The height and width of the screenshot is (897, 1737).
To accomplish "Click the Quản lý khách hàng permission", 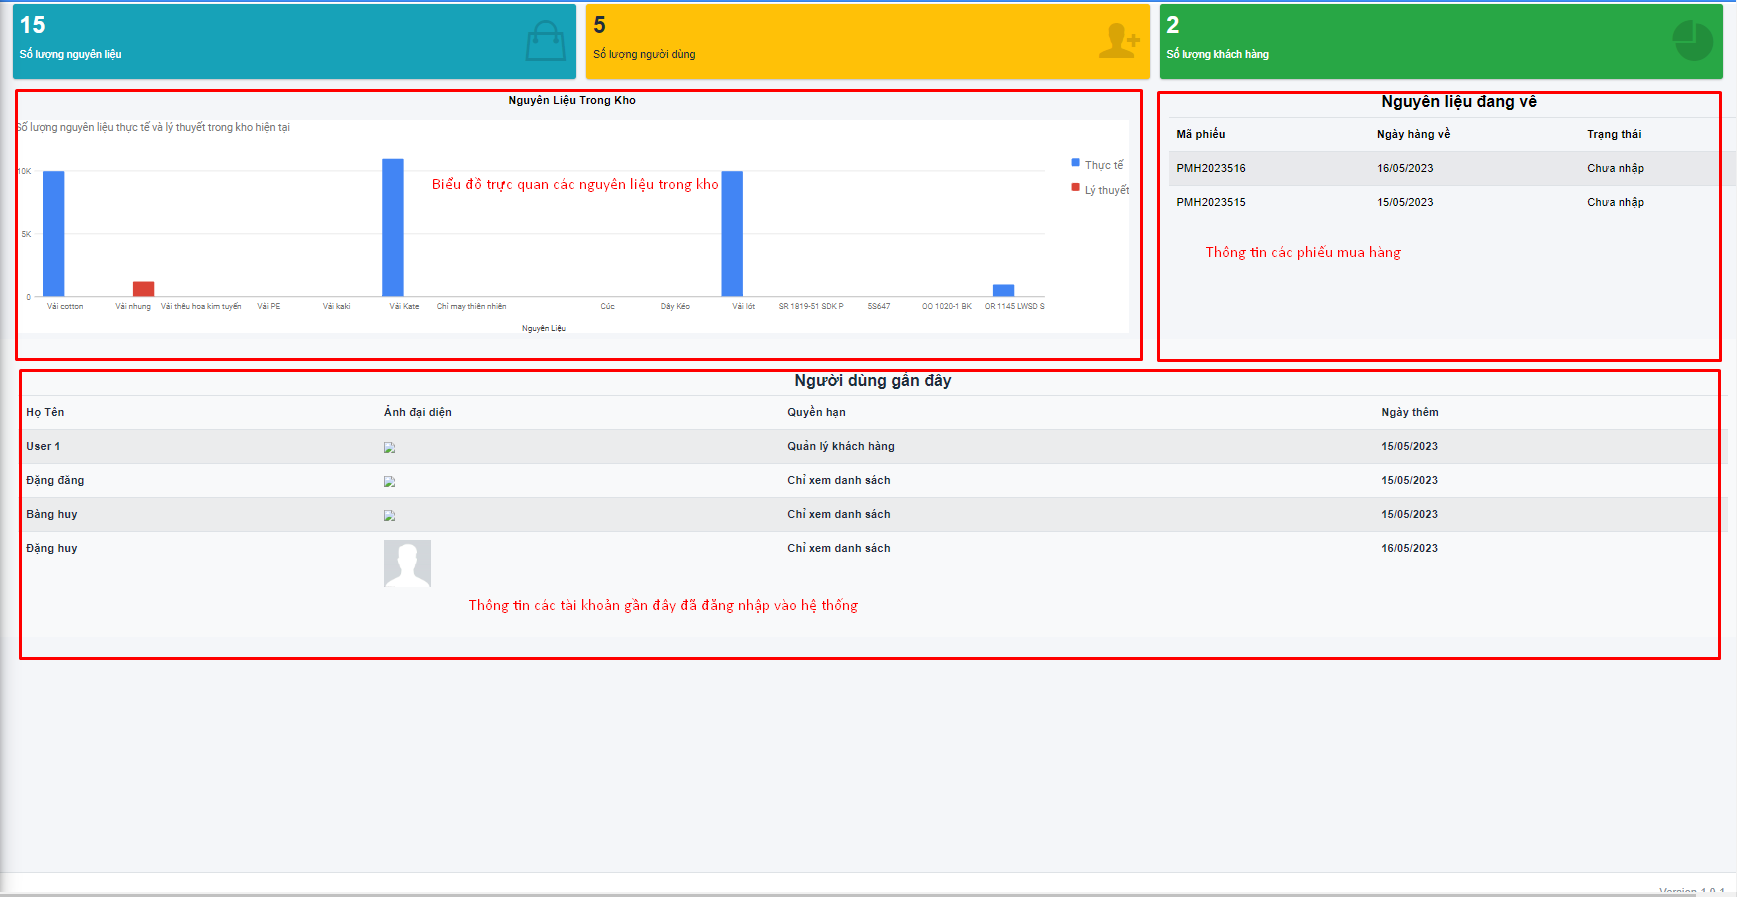I will click(841, 446).
